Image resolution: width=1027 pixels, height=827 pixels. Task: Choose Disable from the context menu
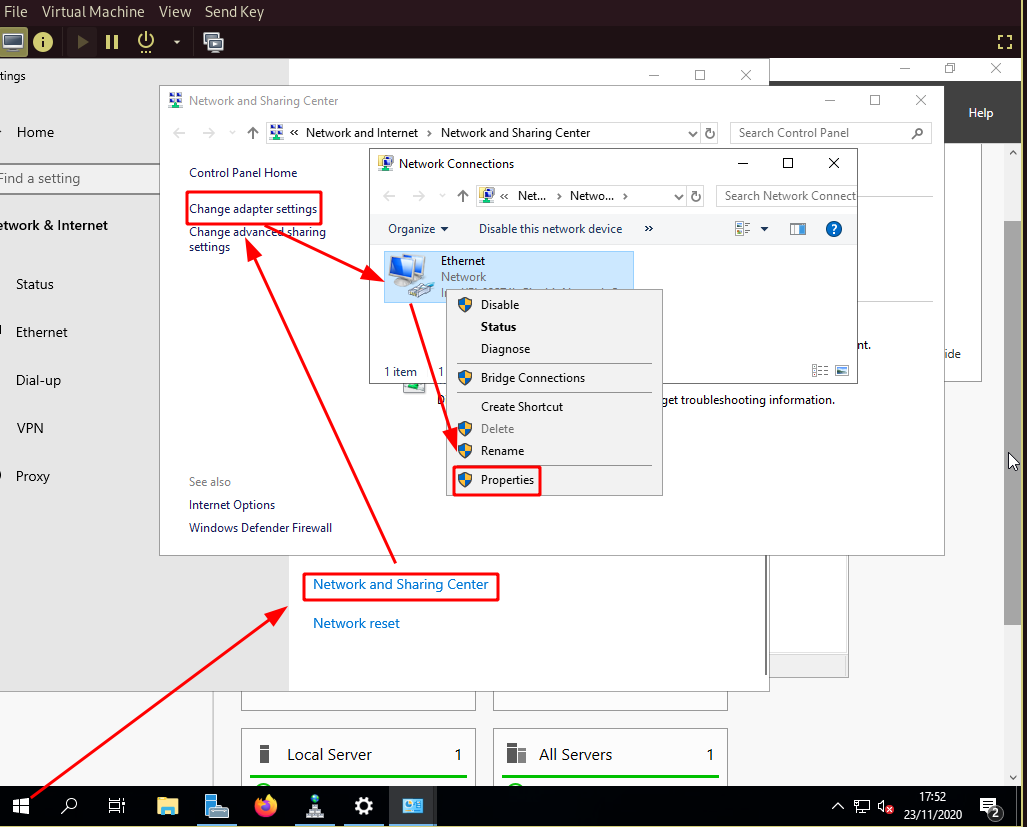[x=555, y=304]
